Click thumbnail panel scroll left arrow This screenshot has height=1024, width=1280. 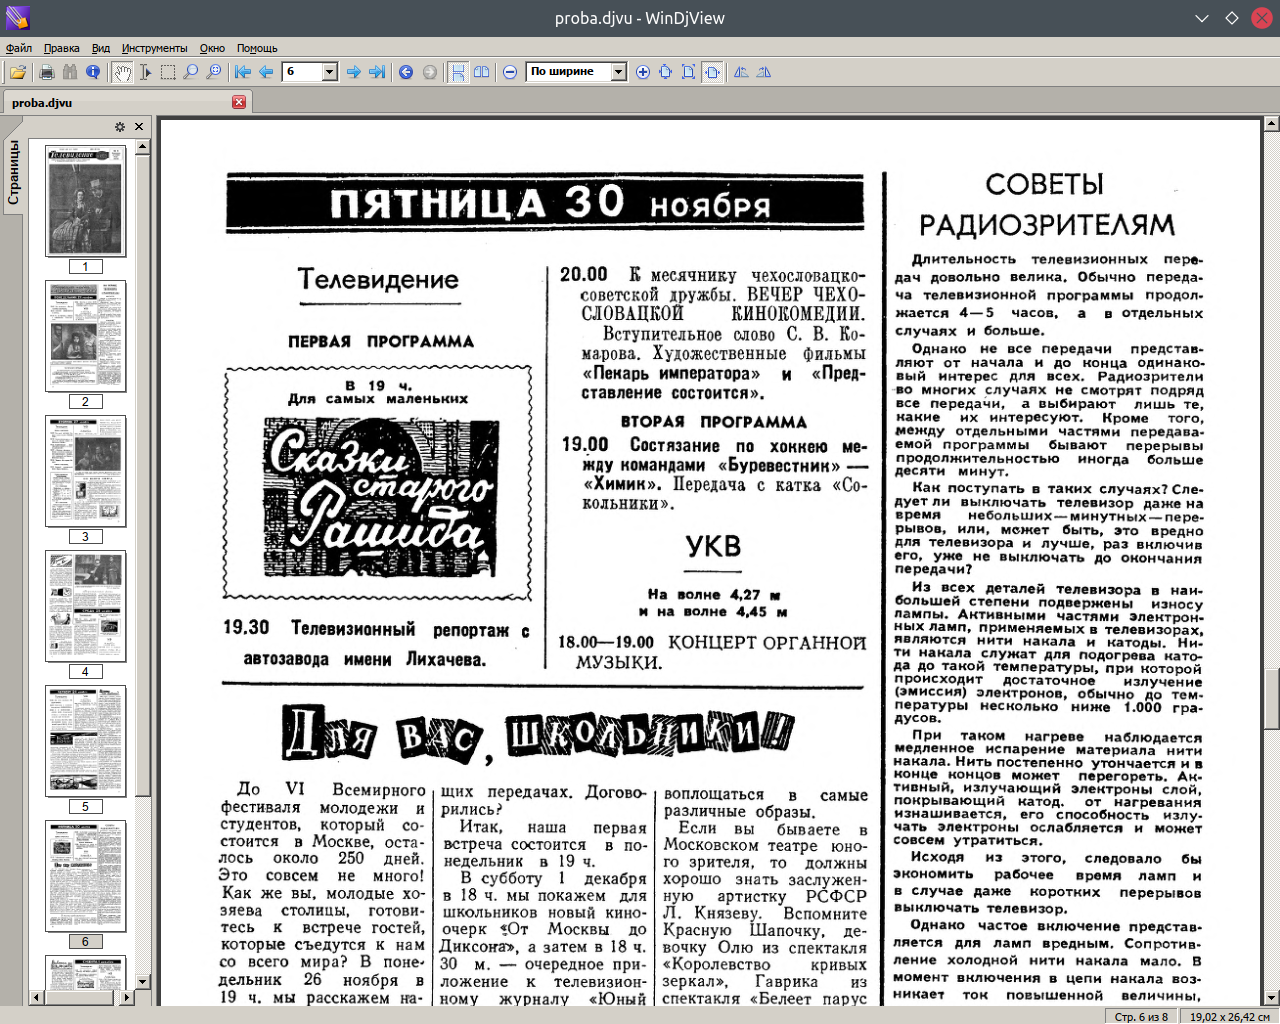click(x=36, y=997)
